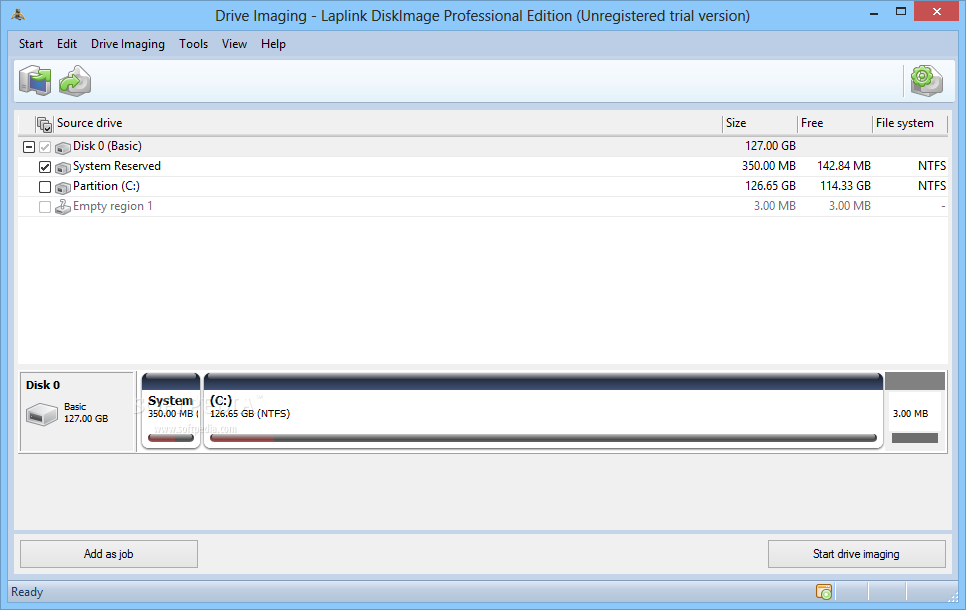Open the Tools menu
The image size is (966, 610).
click(x=193, y=44)
